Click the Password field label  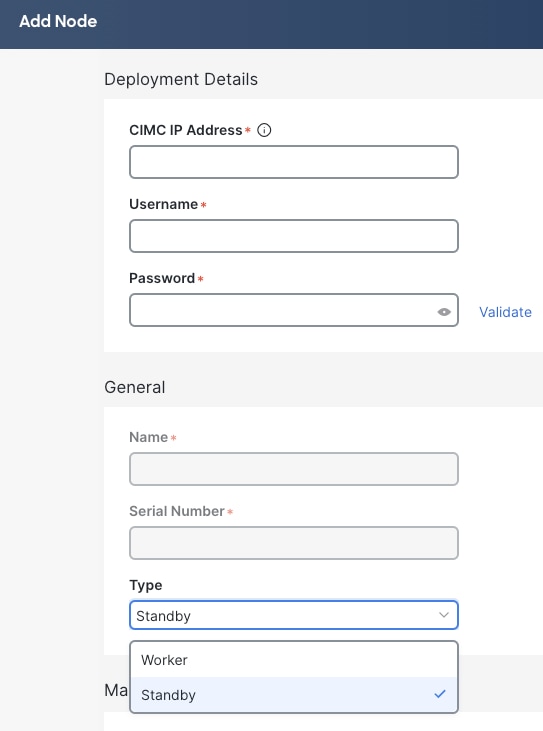[162, 278]
